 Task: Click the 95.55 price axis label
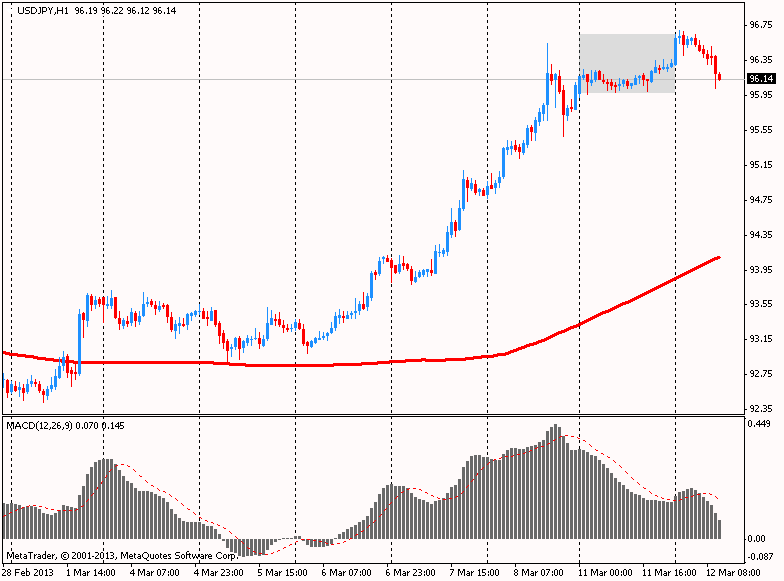(x=761, y=130)
